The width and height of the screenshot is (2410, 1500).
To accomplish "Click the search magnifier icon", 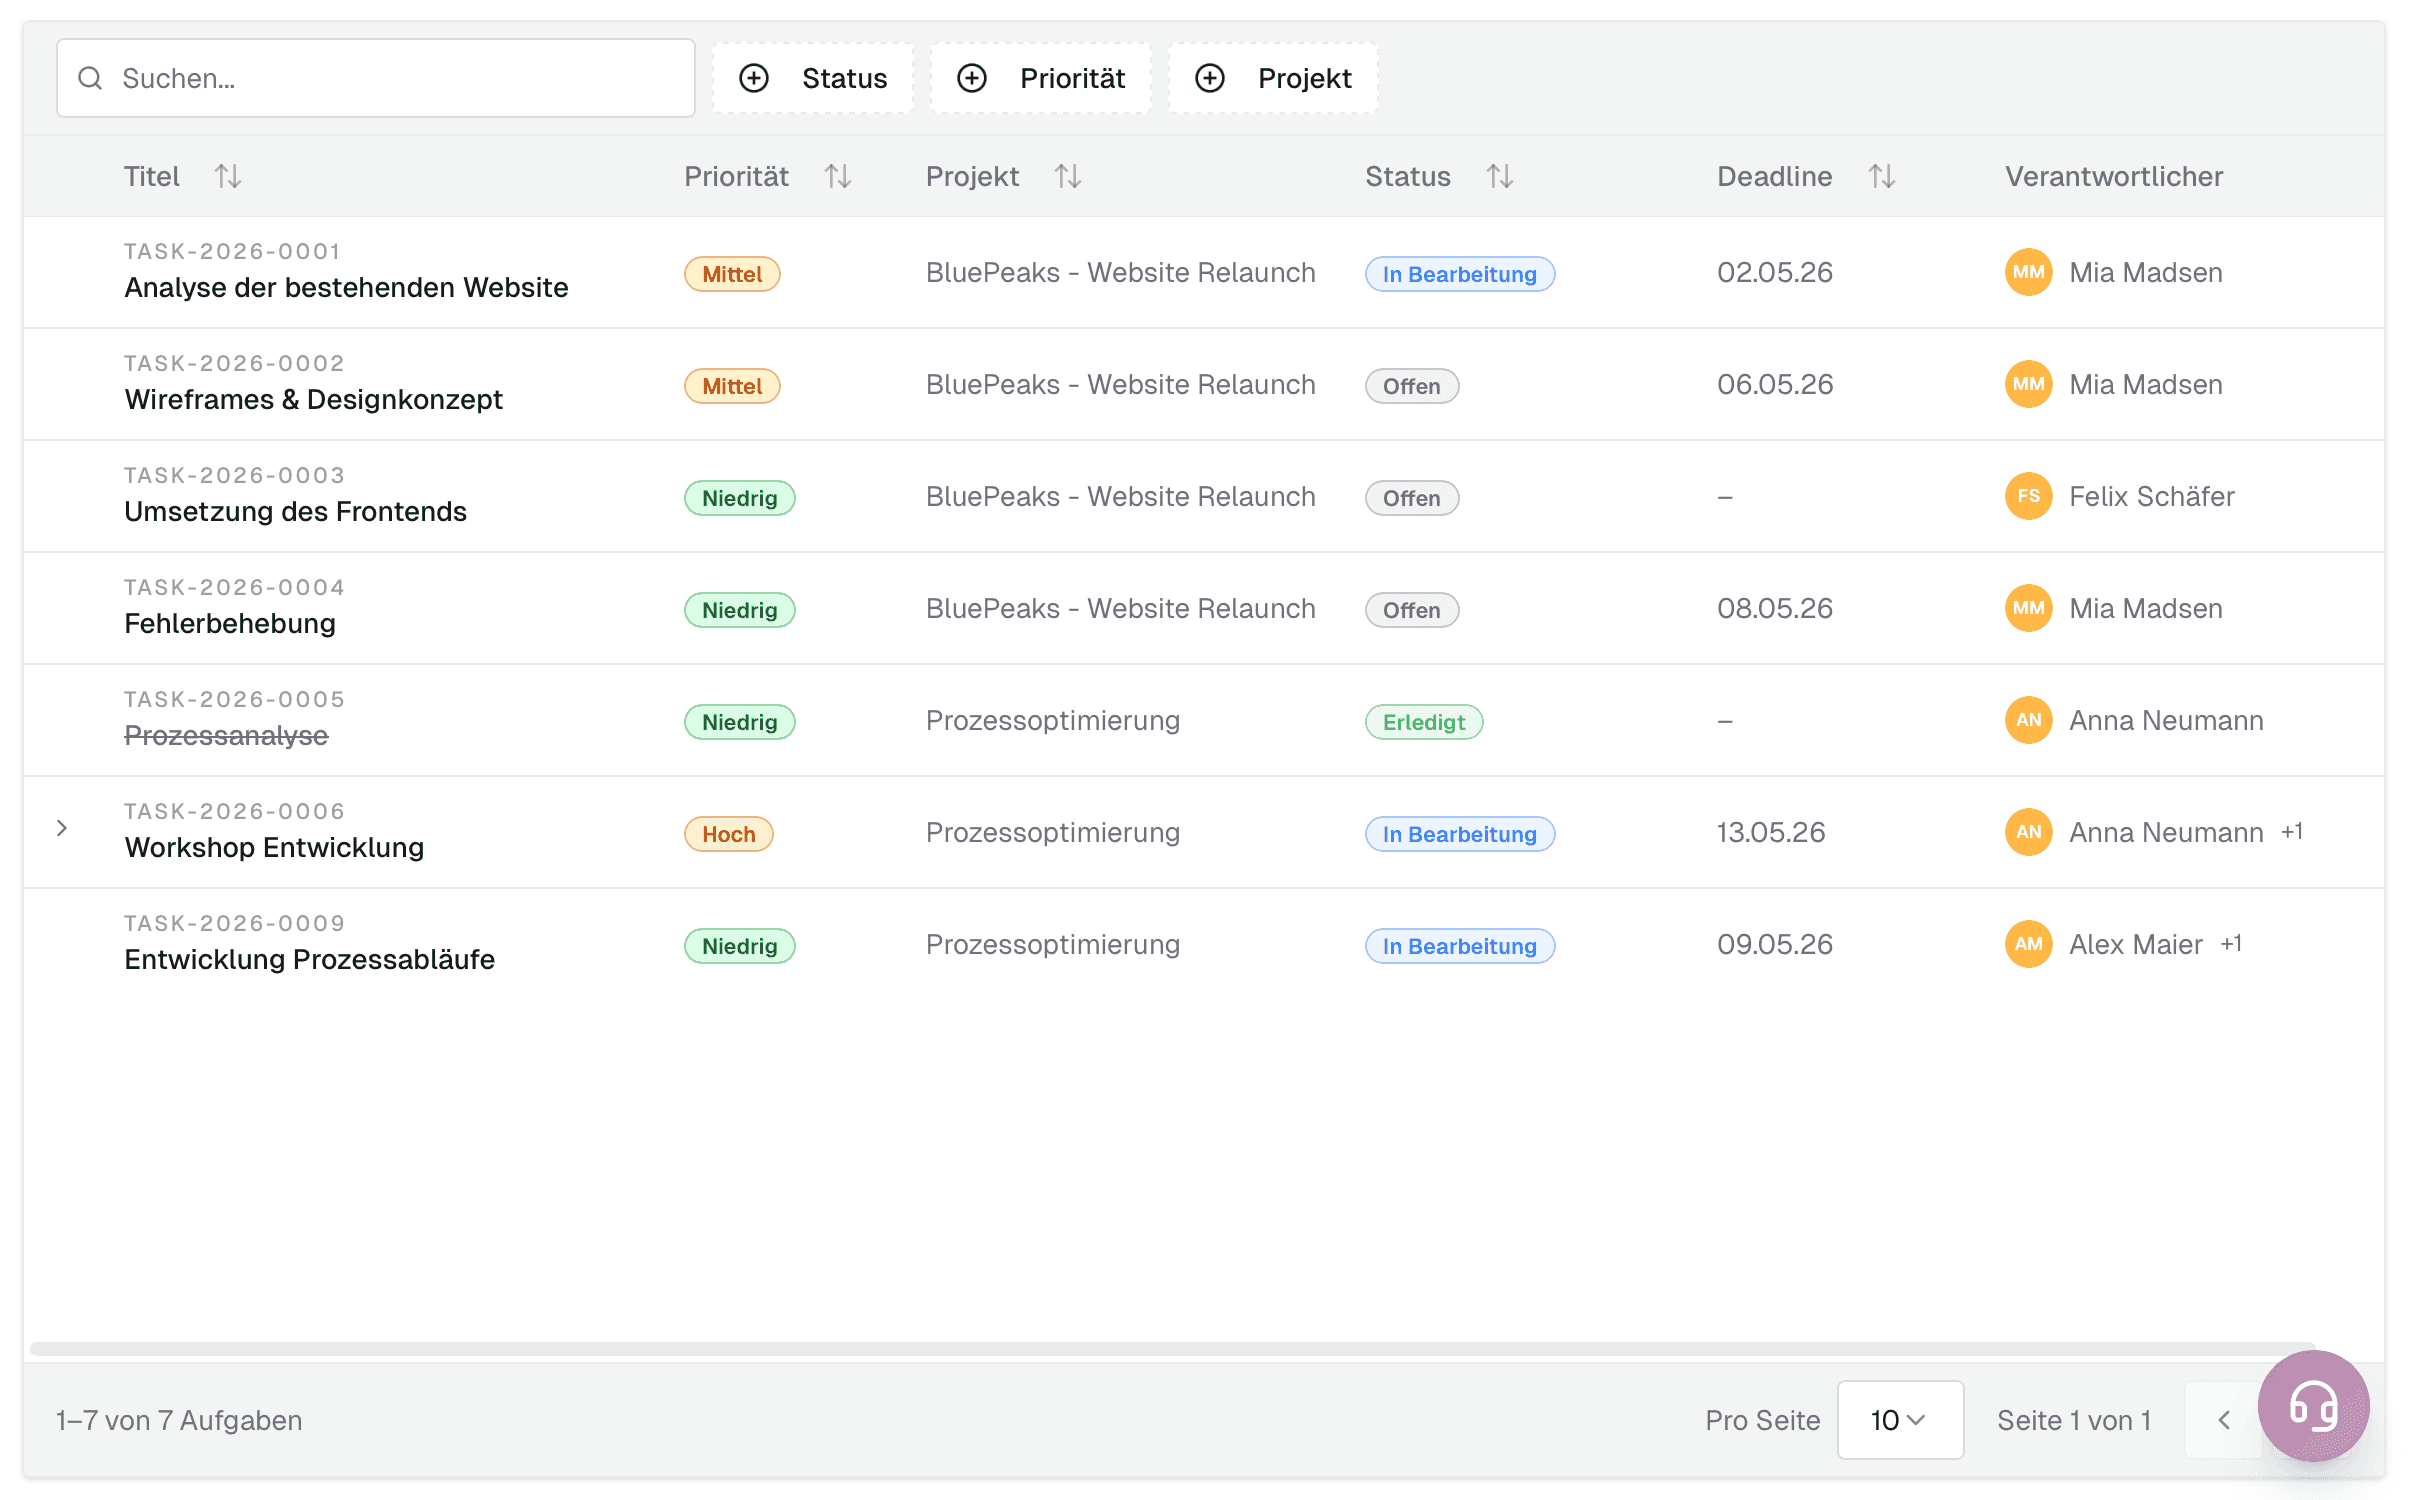I will click(x=90, y=78).
